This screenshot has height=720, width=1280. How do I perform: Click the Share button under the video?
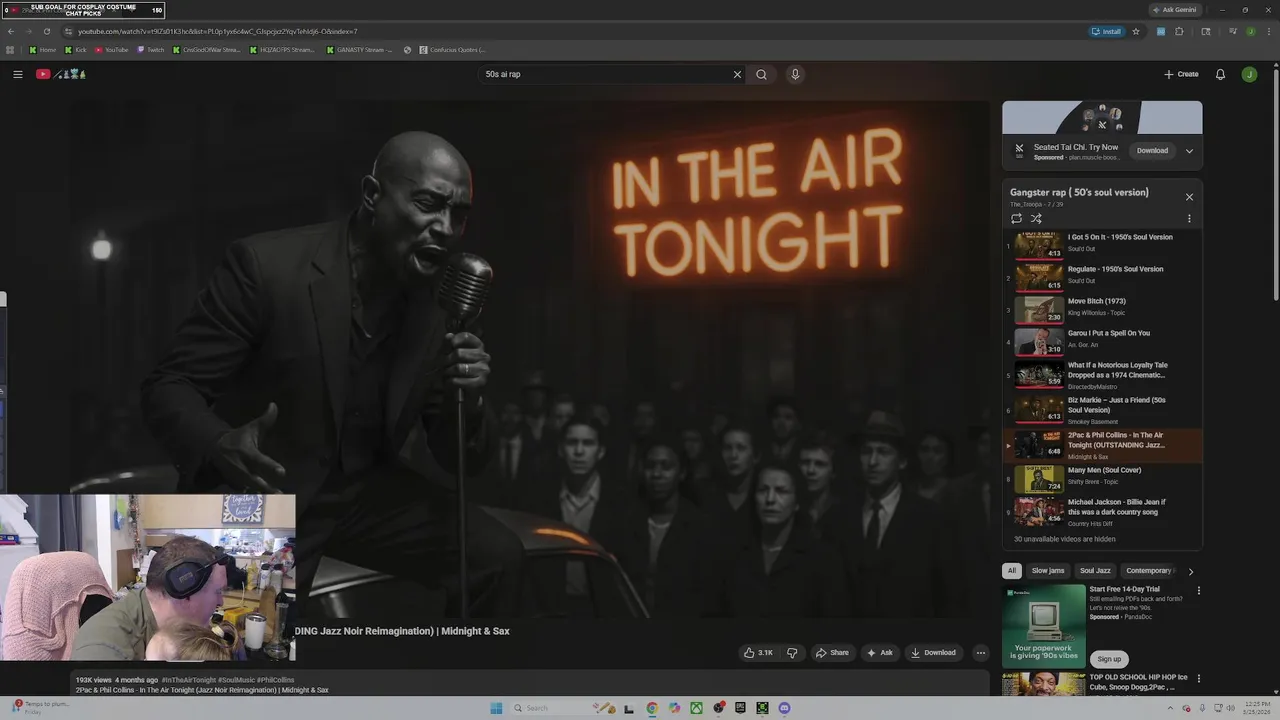pyautogui.click(x=831, y=652)
